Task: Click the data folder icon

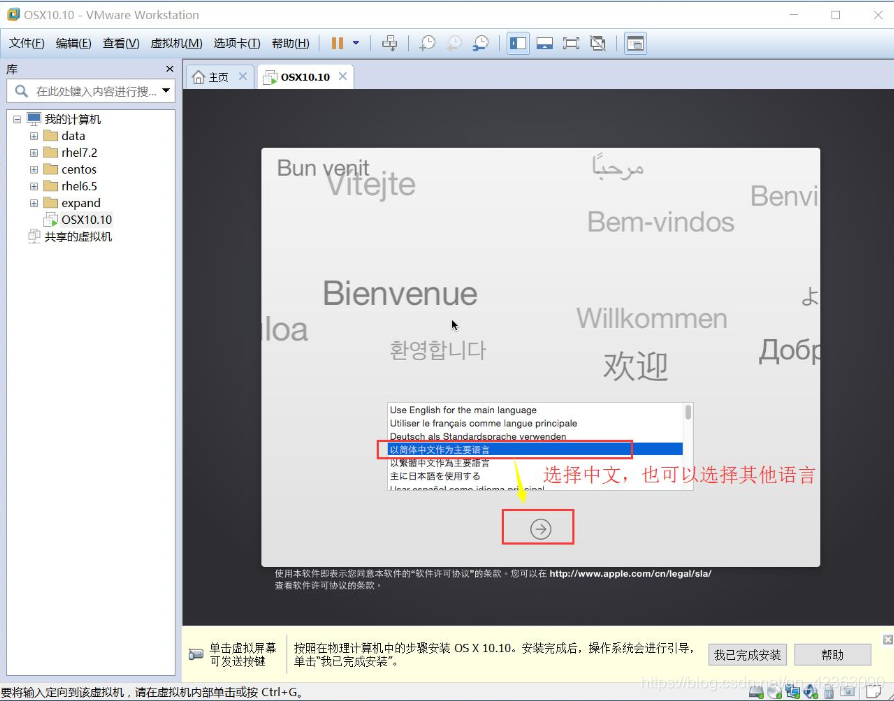Action: [51, 136]
